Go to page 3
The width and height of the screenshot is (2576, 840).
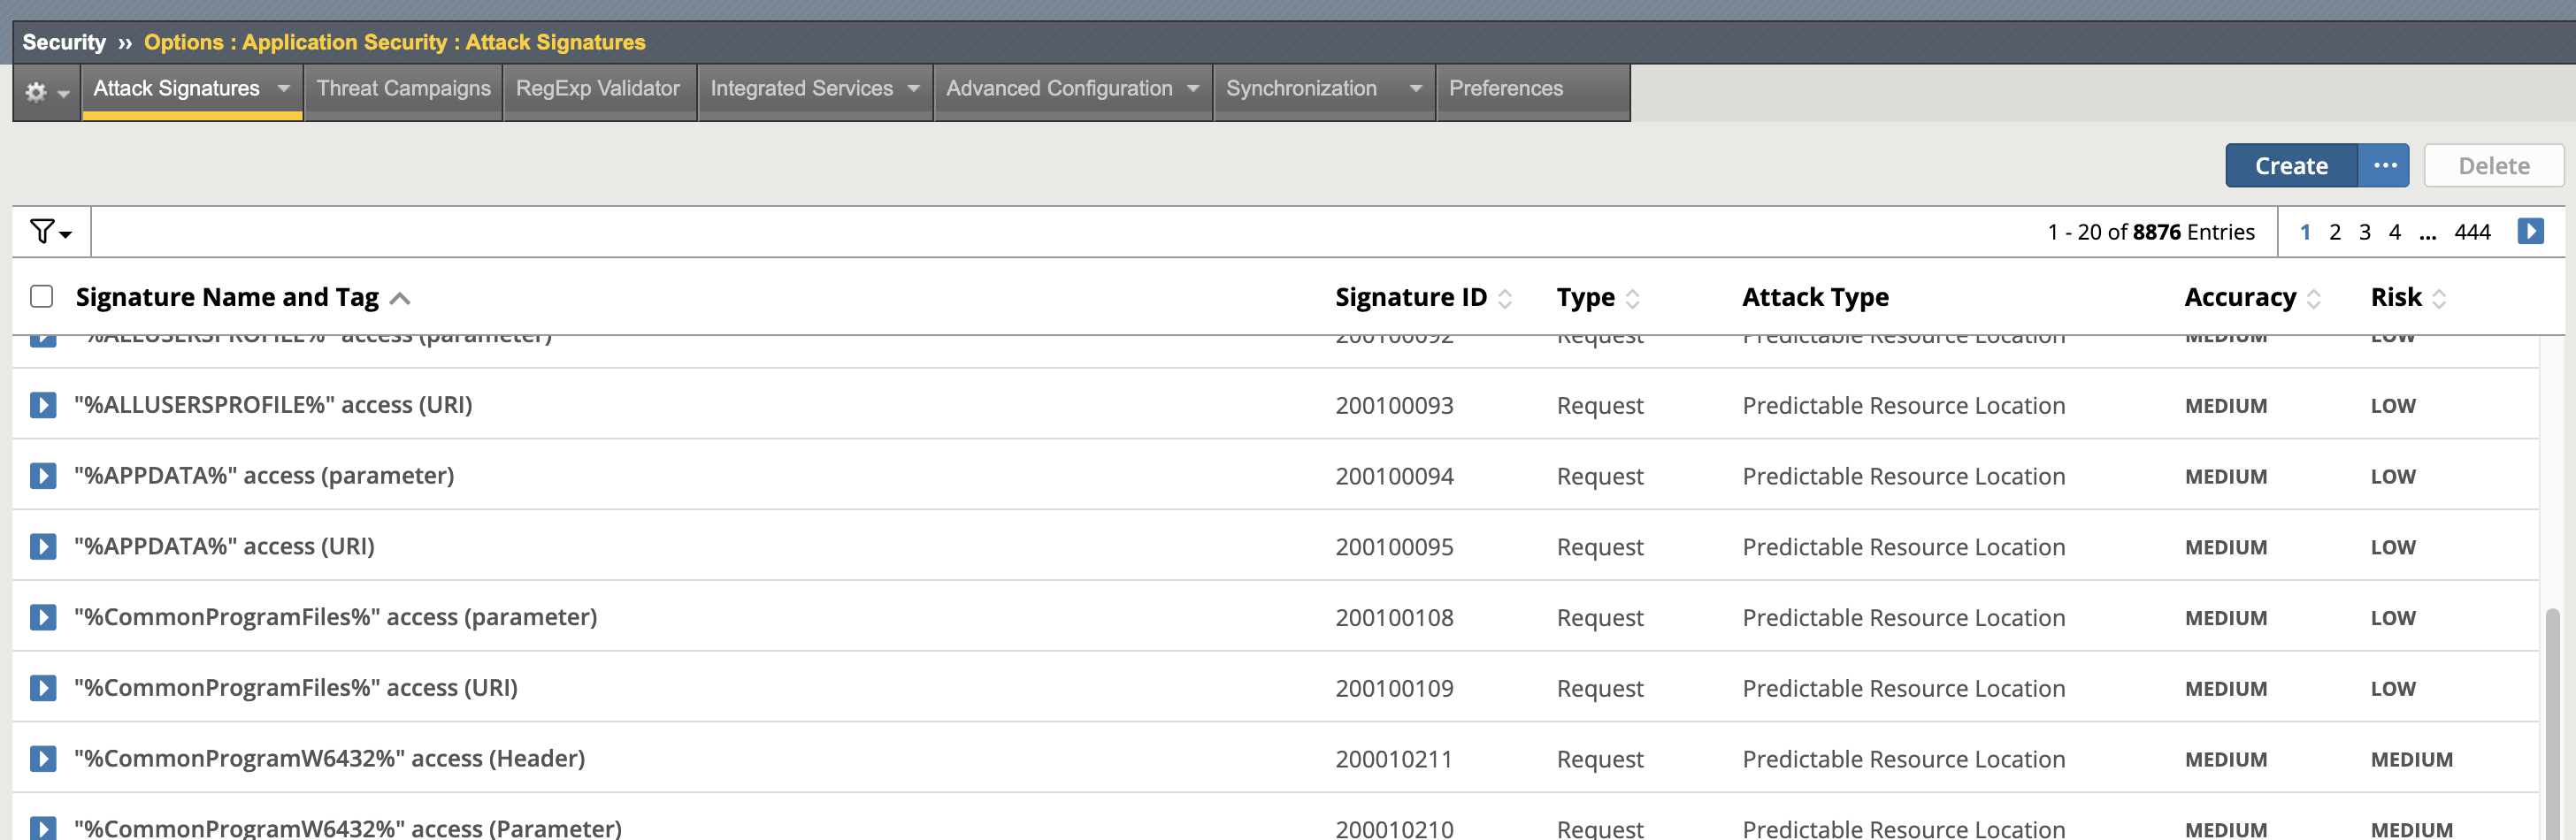(2365, 232)
